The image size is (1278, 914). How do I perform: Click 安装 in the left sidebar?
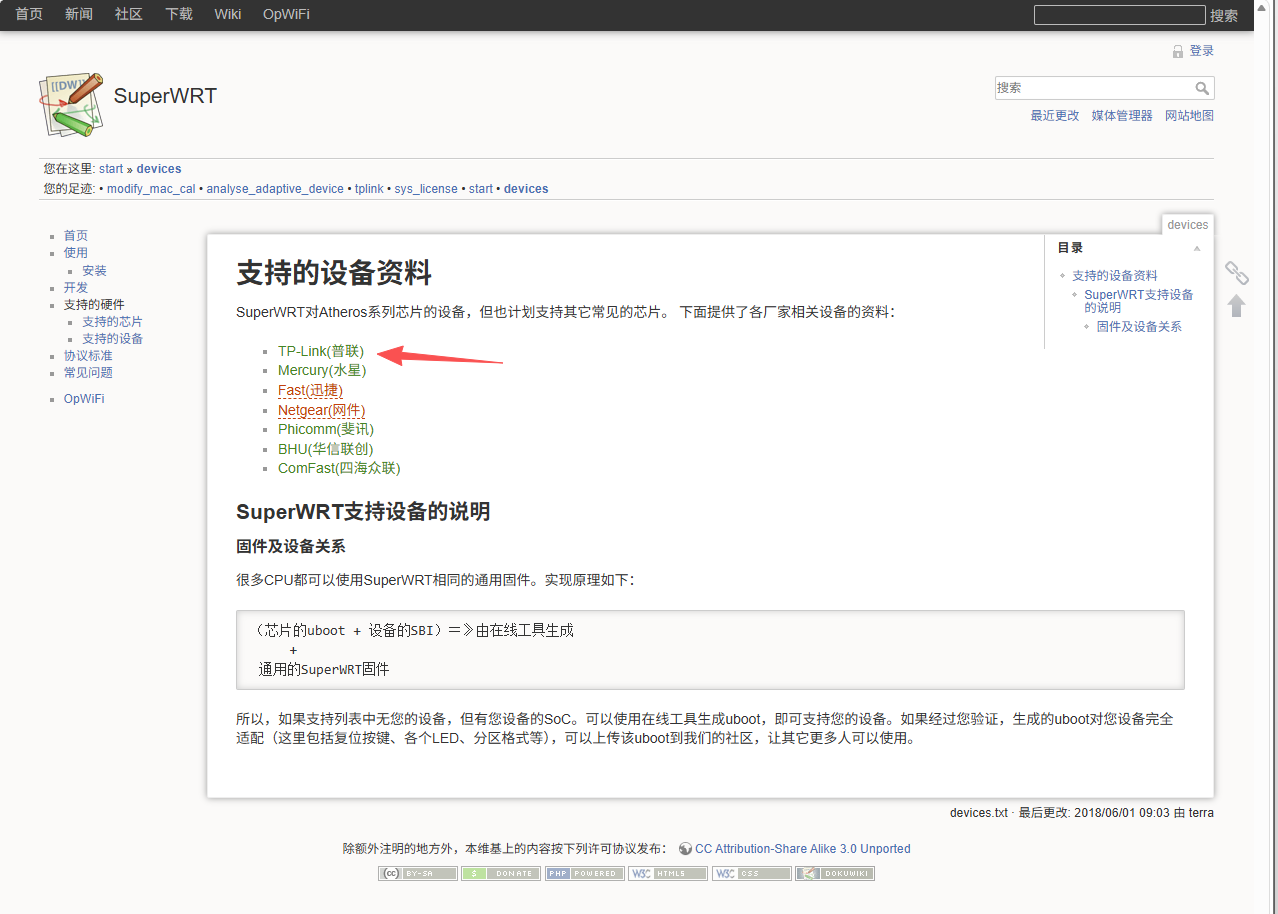coord(94,271)
